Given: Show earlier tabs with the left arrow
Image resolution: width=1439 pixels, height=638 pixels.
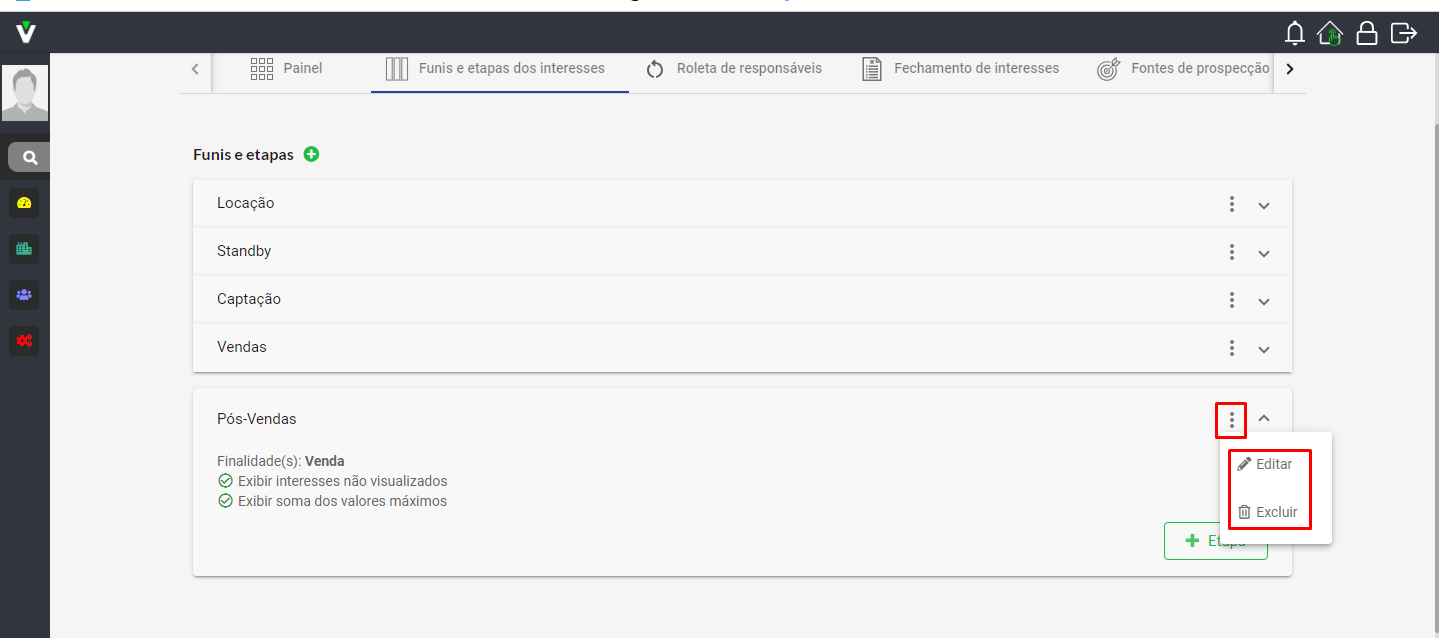Looking at the screenshot, I should point(195,69).
